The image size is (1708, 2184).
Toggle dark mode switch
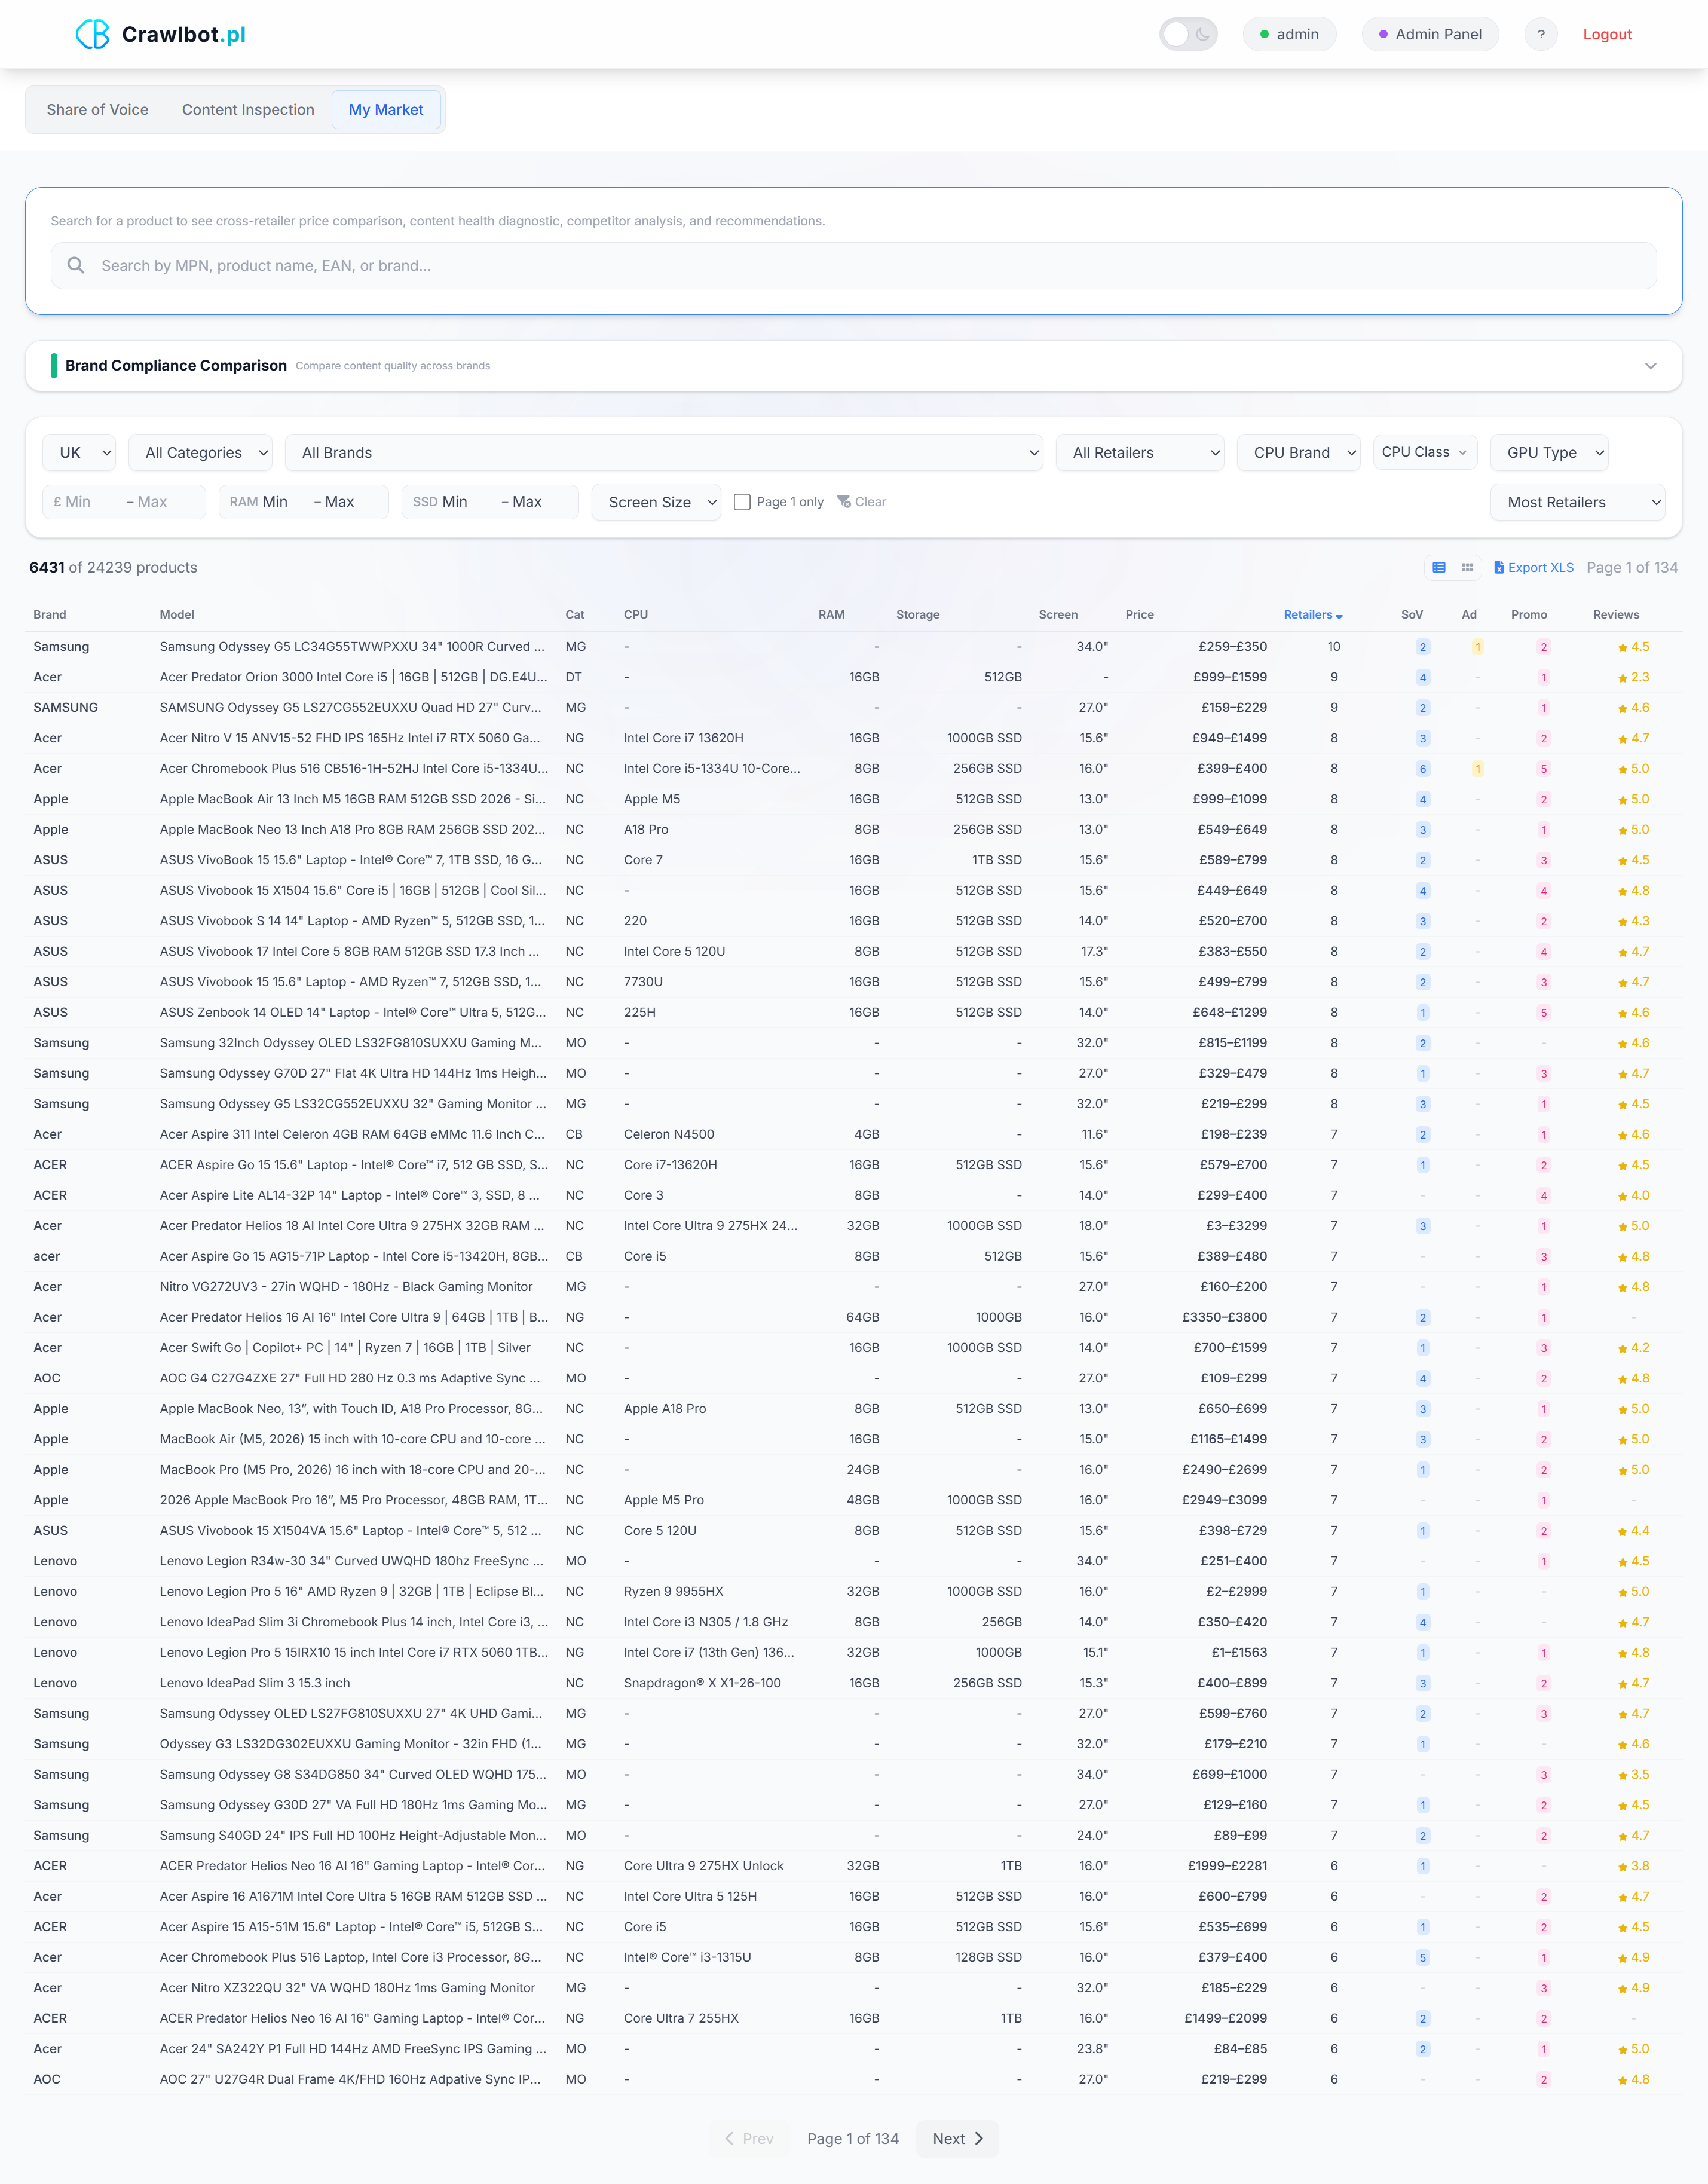pyautogui.click(x=1188, y=34)
